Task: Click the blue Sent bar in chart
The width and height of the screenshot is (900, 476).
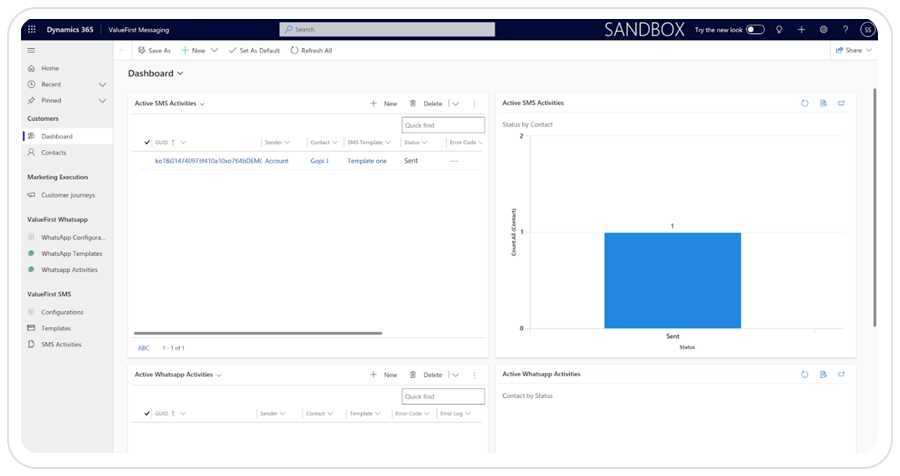Action: pyautogui.click(x=672, y=280)
